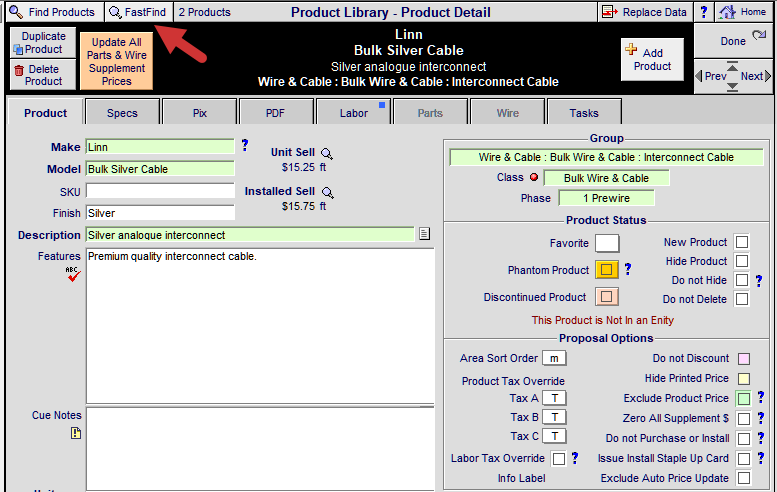This screenshot has width=777, height=492.
Task: Toggle the yellow Hide Printed Price box
Action: (x=744, y=379)
